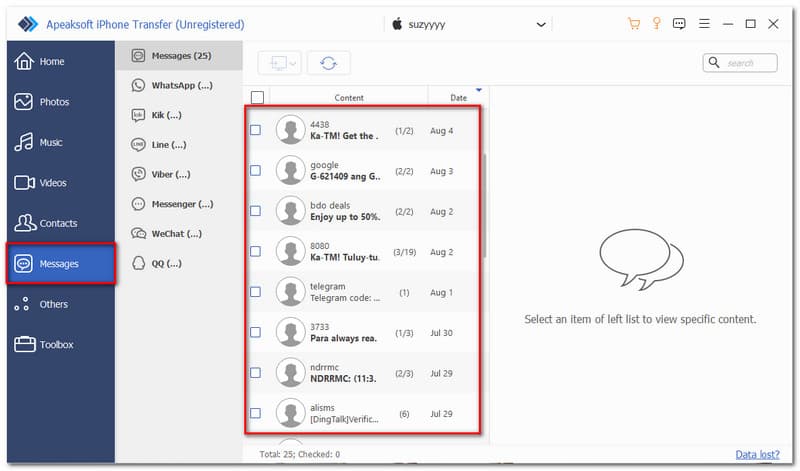The height and width of the screenshot is (471, 800).
Task: Check the box for the bdo deals message
Action: point(255,211)
